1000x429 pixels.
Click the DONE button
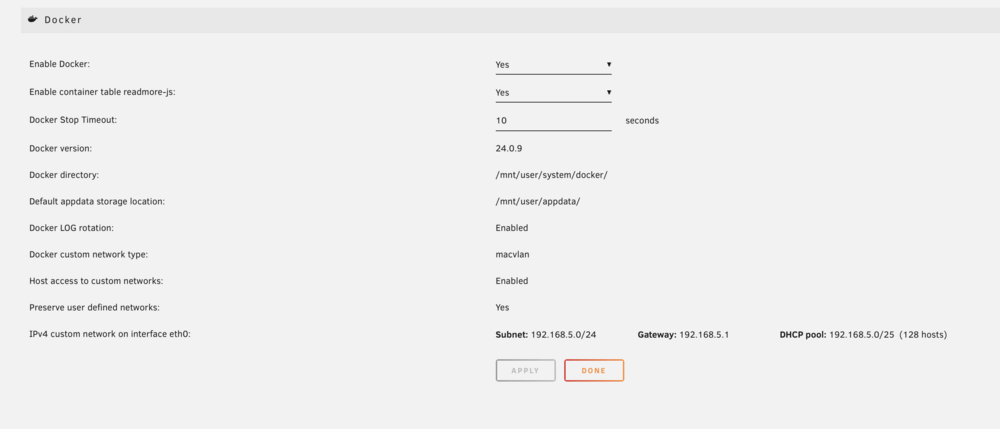[594, 370]
